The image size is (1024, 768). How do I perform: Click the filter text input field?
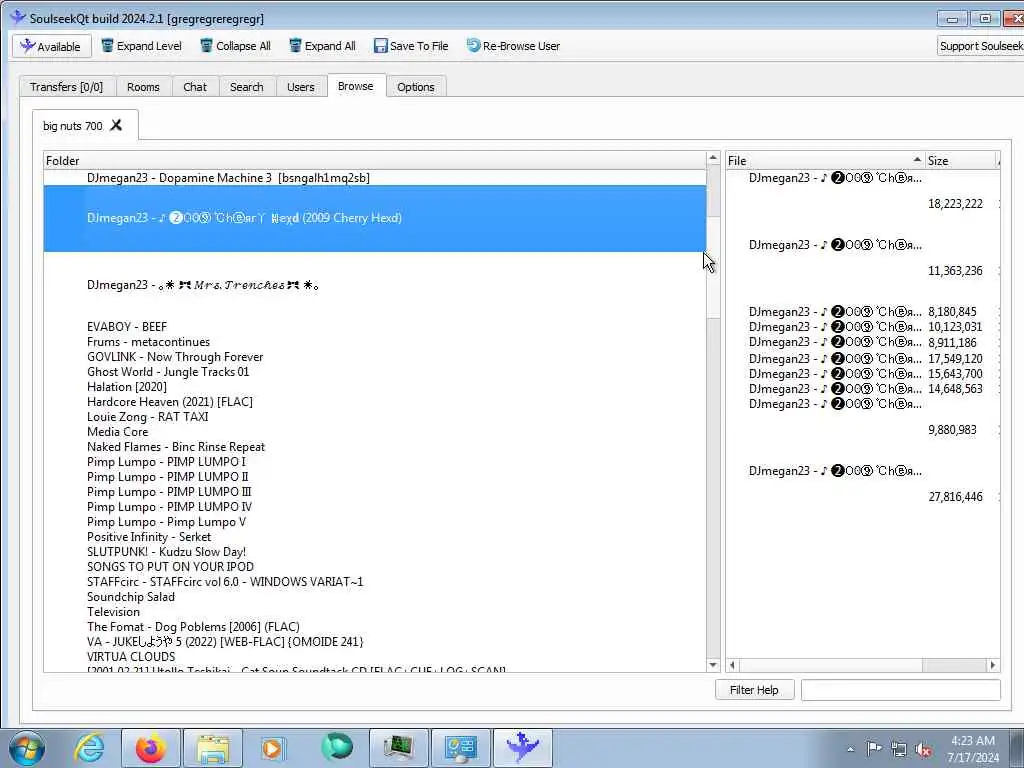[901, 690]
